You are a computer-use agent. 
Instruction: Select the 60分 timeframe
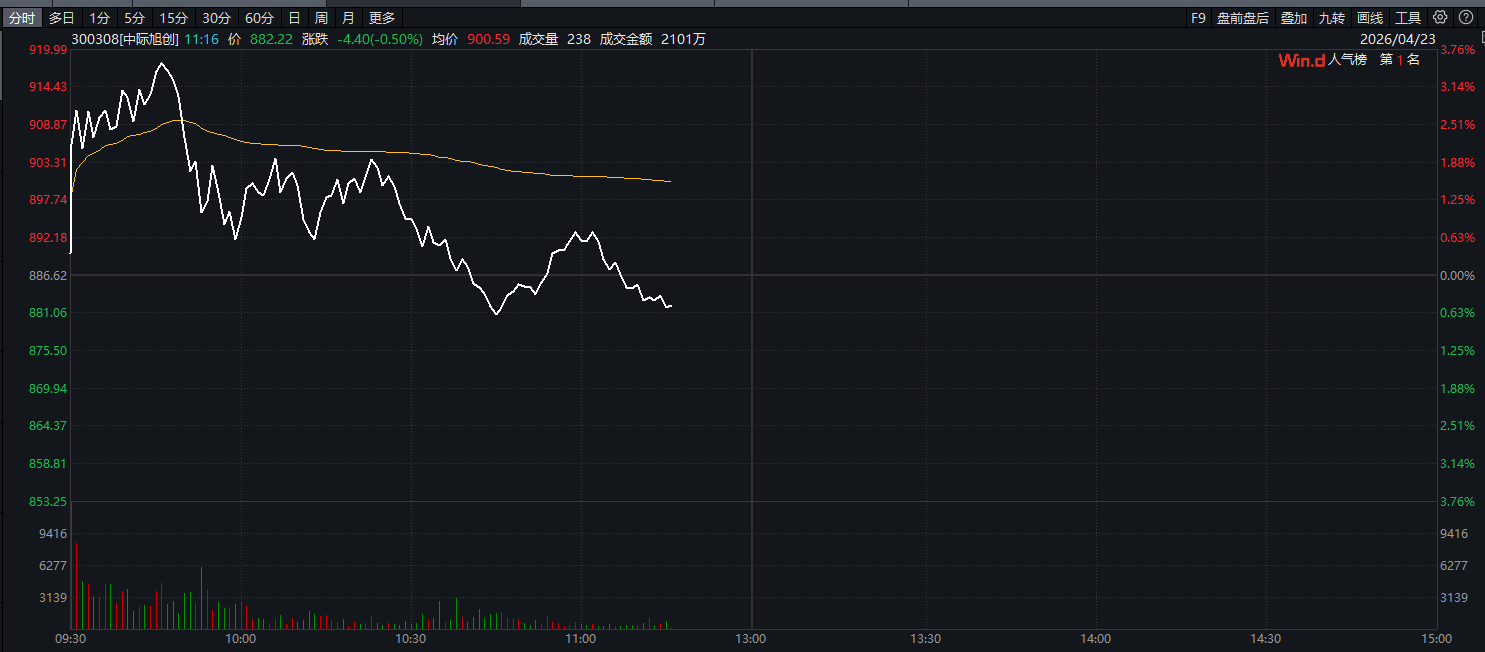(x=259, y=18)
